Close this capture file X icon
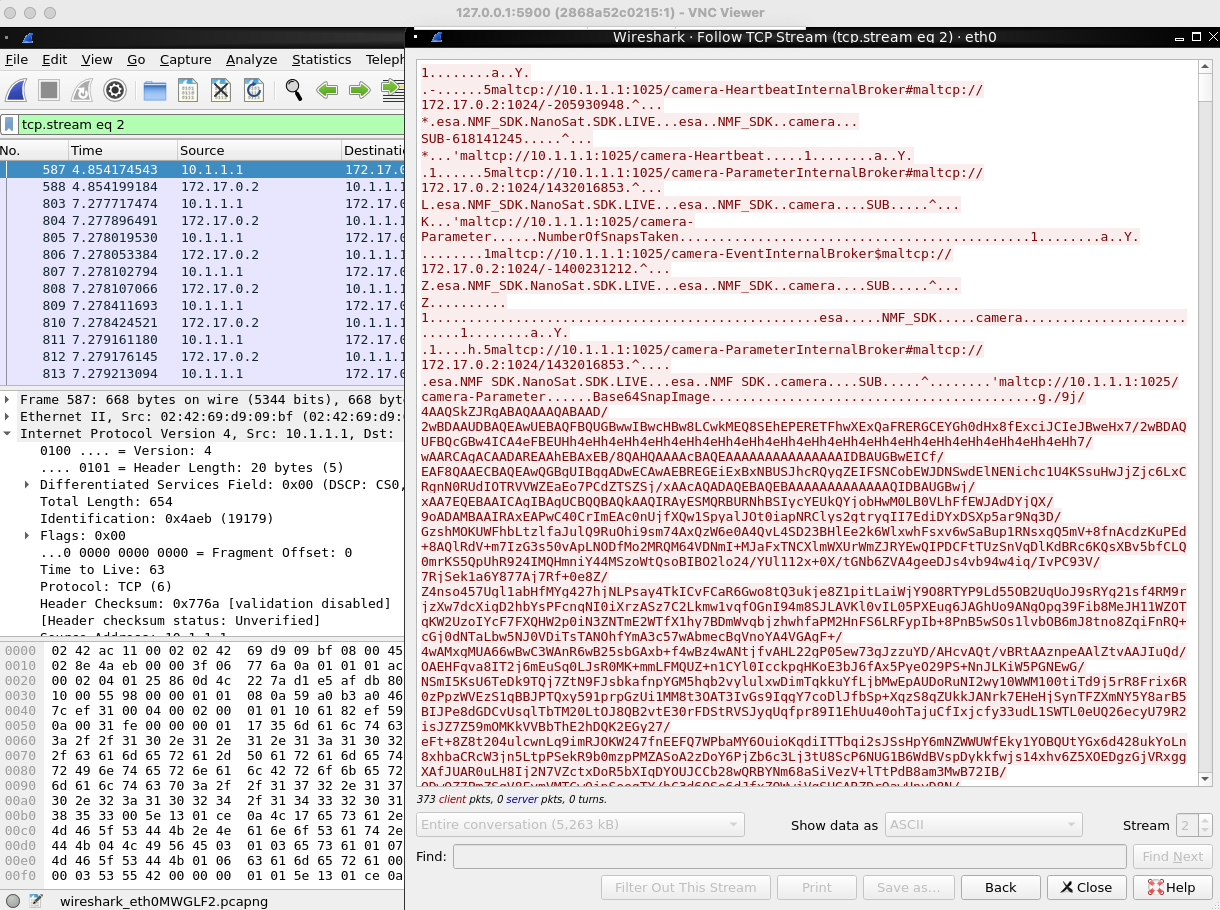Viewport: 1220px width, 910px height. tap(221, 91)
